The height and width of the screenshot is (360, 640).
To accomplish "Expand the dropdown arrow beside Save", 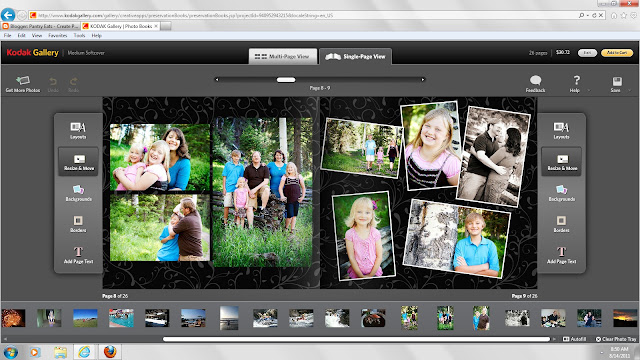I will coord(629,90).
